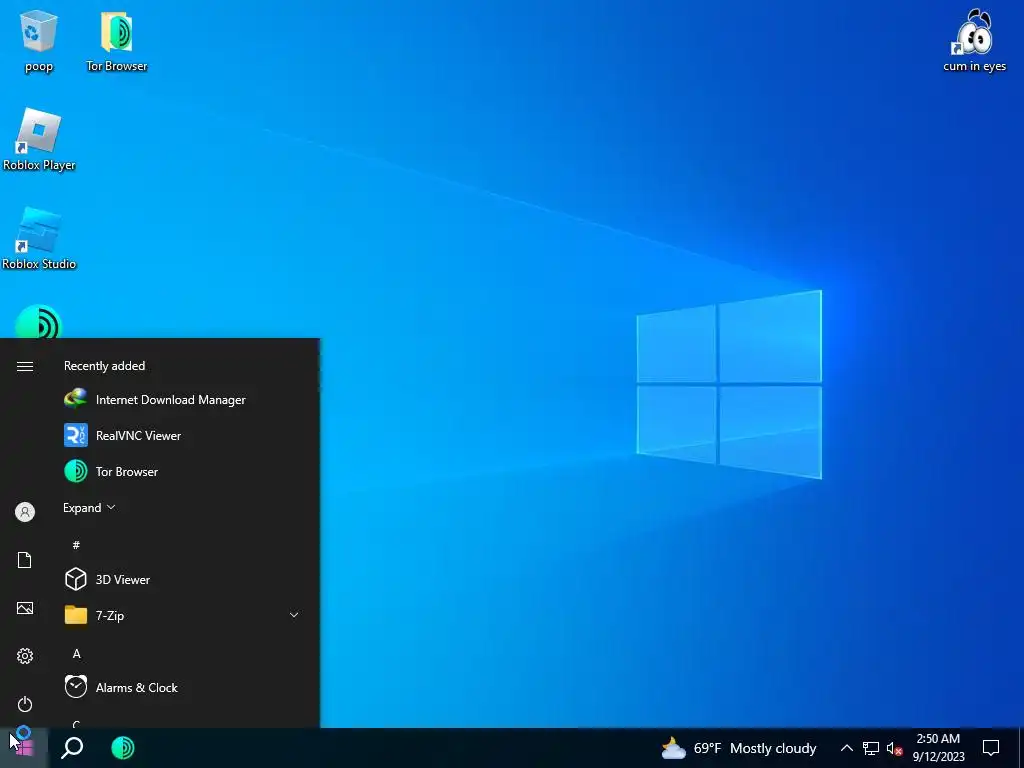Open the Action Center notifications icon
This screenshot has height=768, width=1024.
click(991, 748)
